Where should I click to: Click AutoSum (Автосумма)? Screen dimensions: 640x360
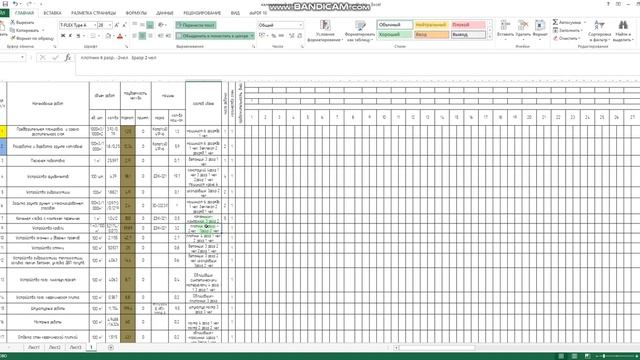(569, 22)
